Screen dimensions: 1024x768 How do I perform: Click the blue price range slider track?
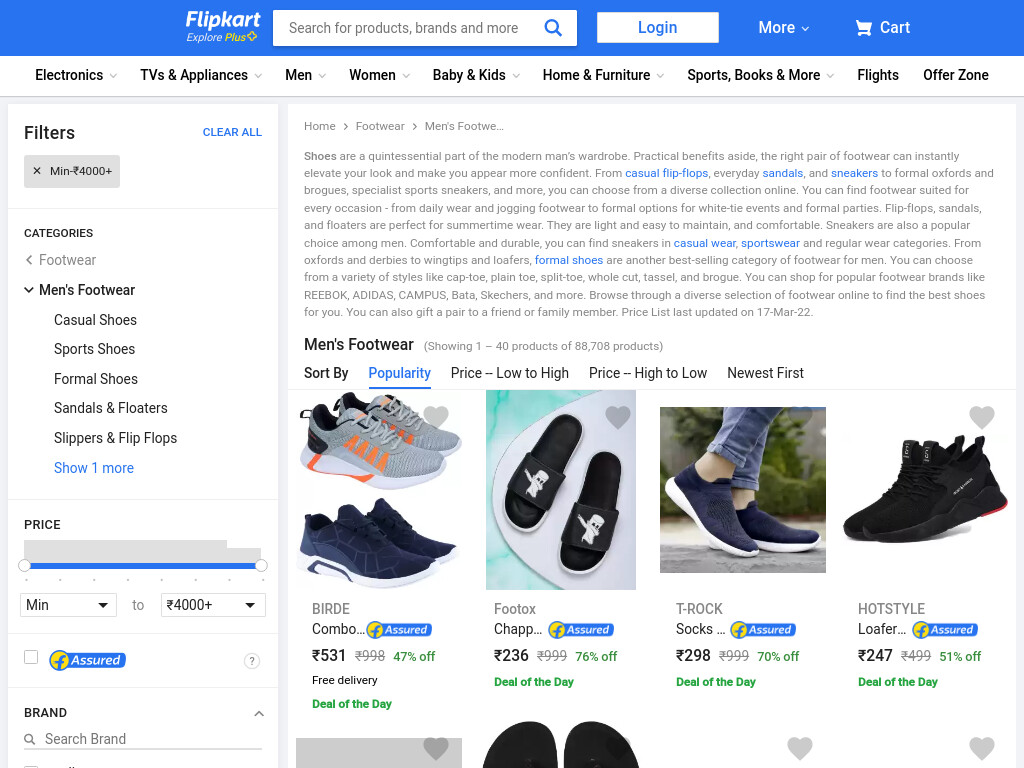click(143, 566)
